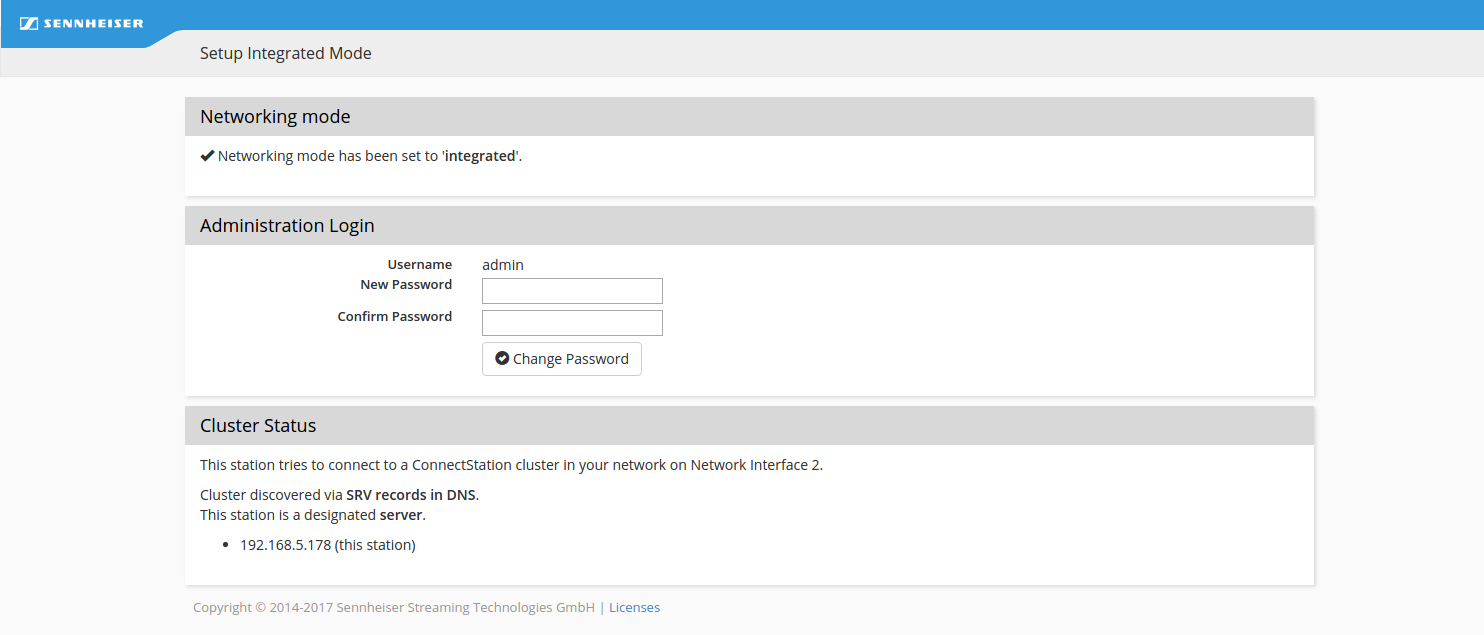Focus the Confirm Password field
Image resolution: width=1484 pixels, height=635 pixels.
coord(572,323)
